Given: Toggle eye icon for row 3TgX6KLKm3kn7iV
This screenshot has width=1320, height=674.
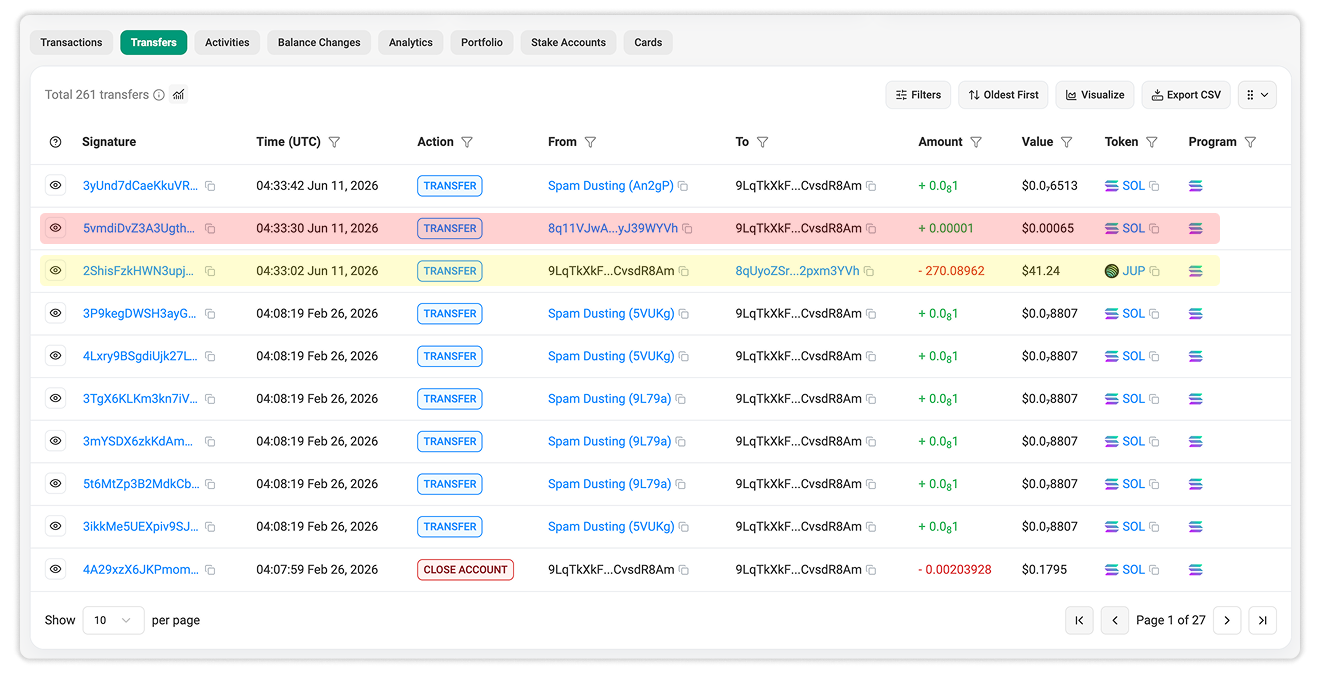Looking at the screenshot, I should 56,399.
